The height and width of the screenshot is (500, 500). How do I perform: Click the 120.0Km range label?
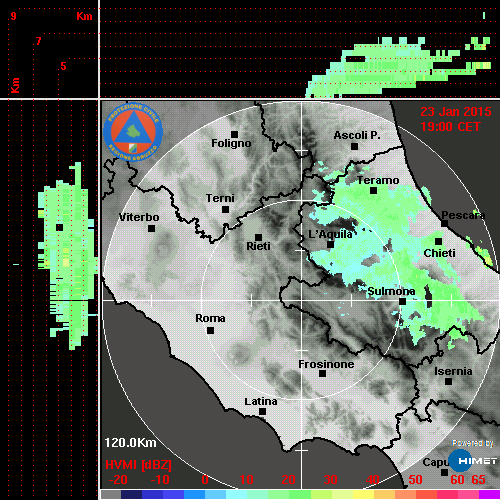pos(130,443)
